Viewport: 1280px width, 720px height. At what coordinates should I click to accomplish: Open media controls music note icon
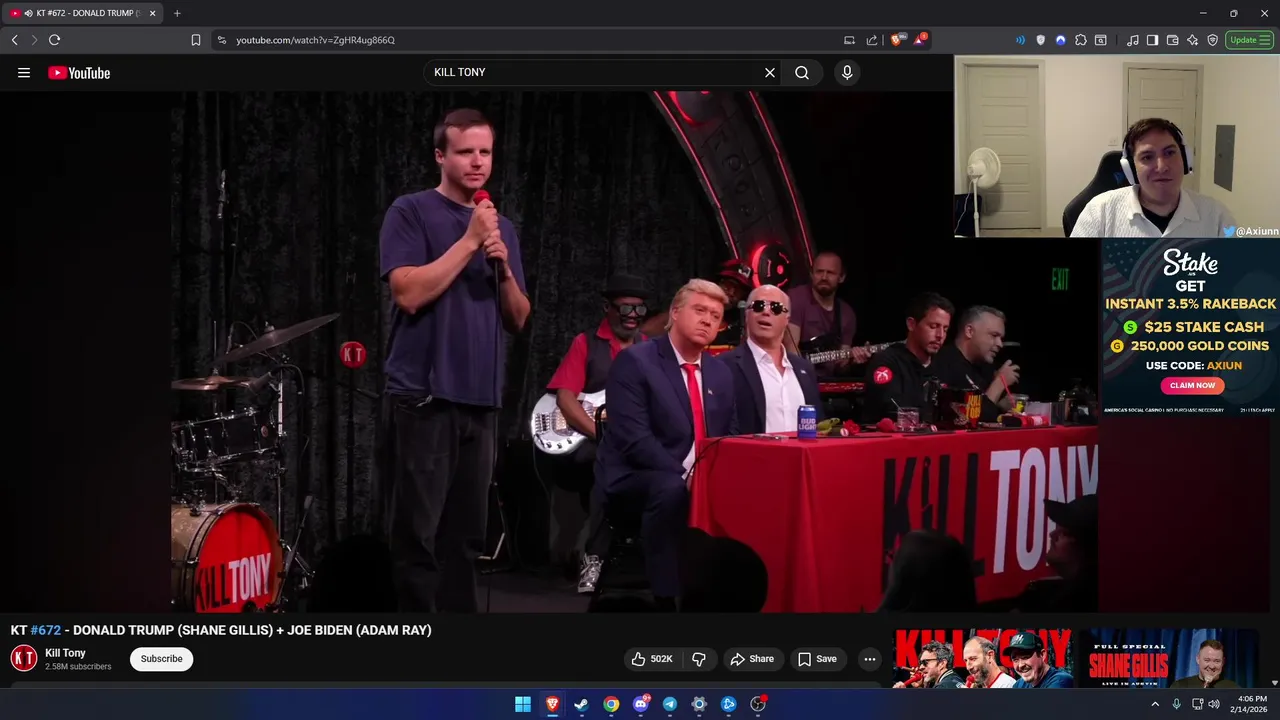point(1133,40)
